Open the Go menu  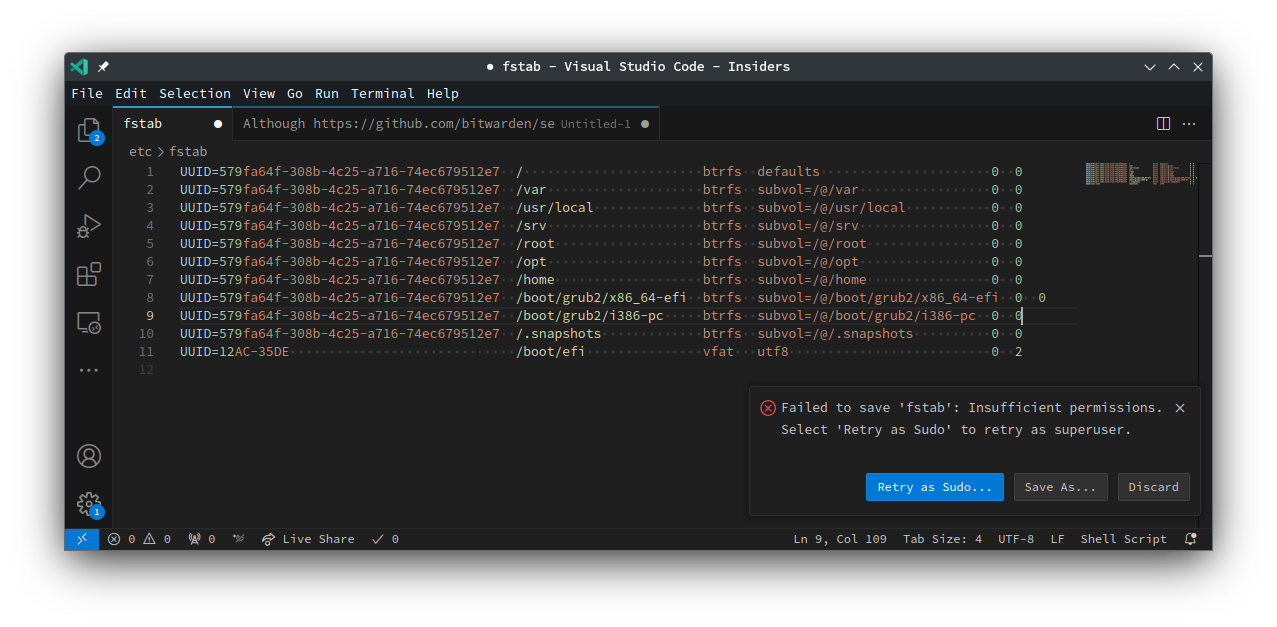(295, 93)
